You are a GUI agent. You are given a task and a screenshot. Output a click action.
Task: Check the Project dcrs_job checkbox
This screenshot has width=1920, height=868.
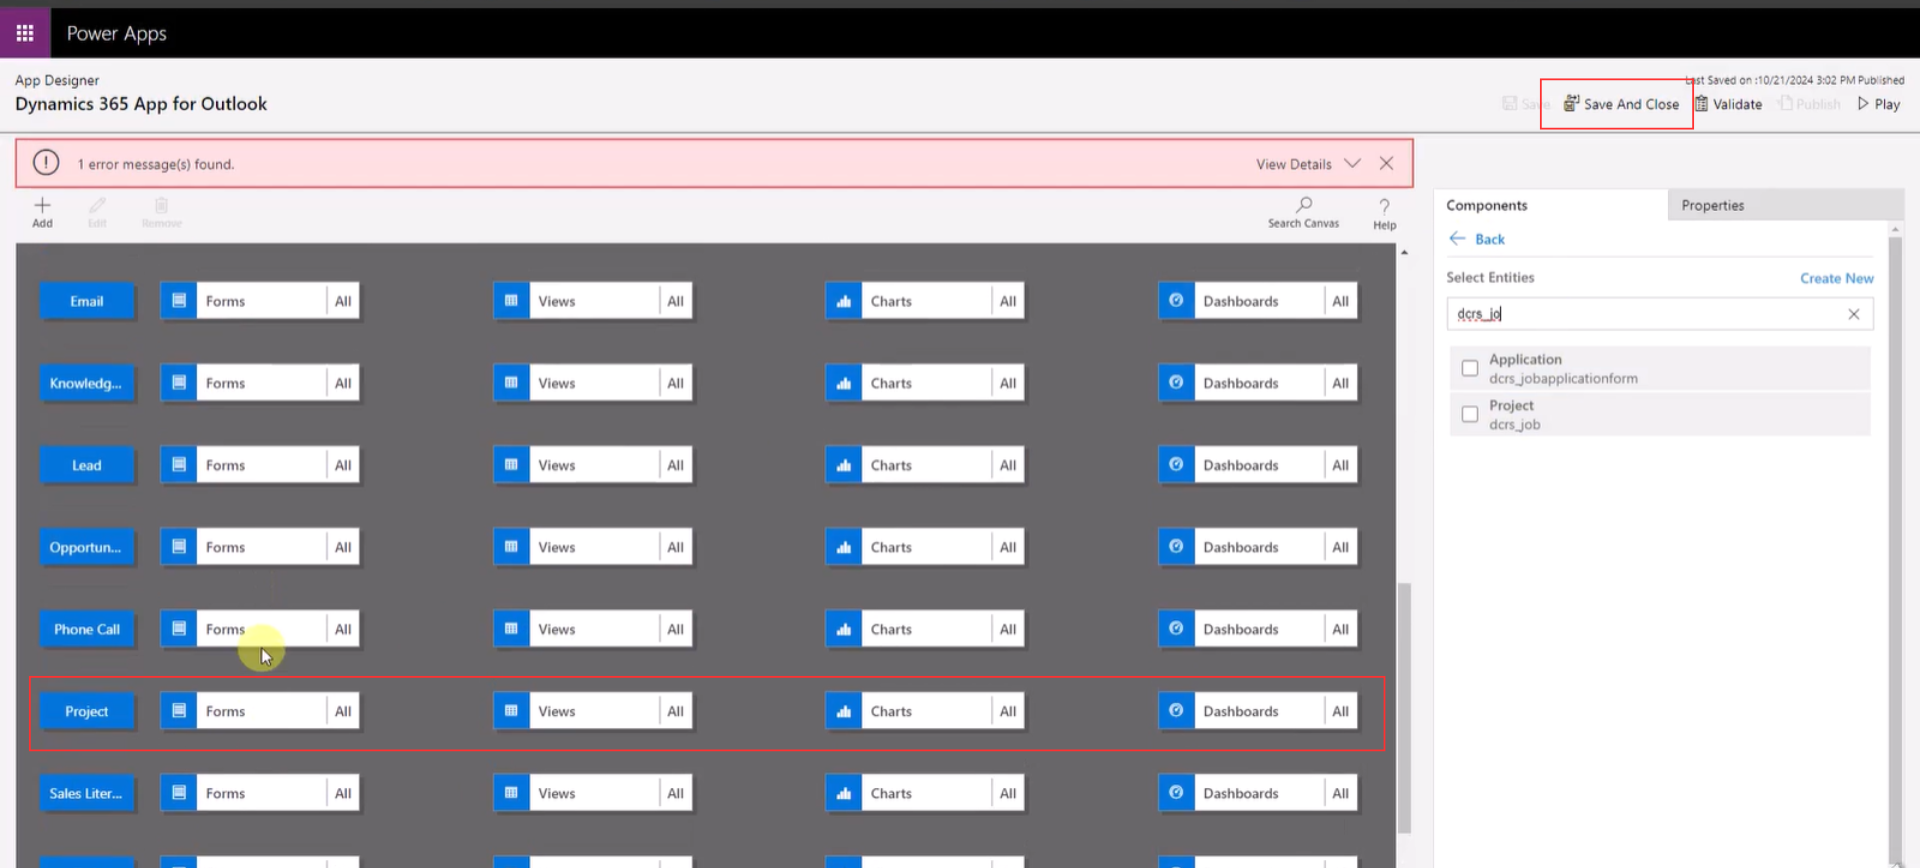pos(1469,414)
